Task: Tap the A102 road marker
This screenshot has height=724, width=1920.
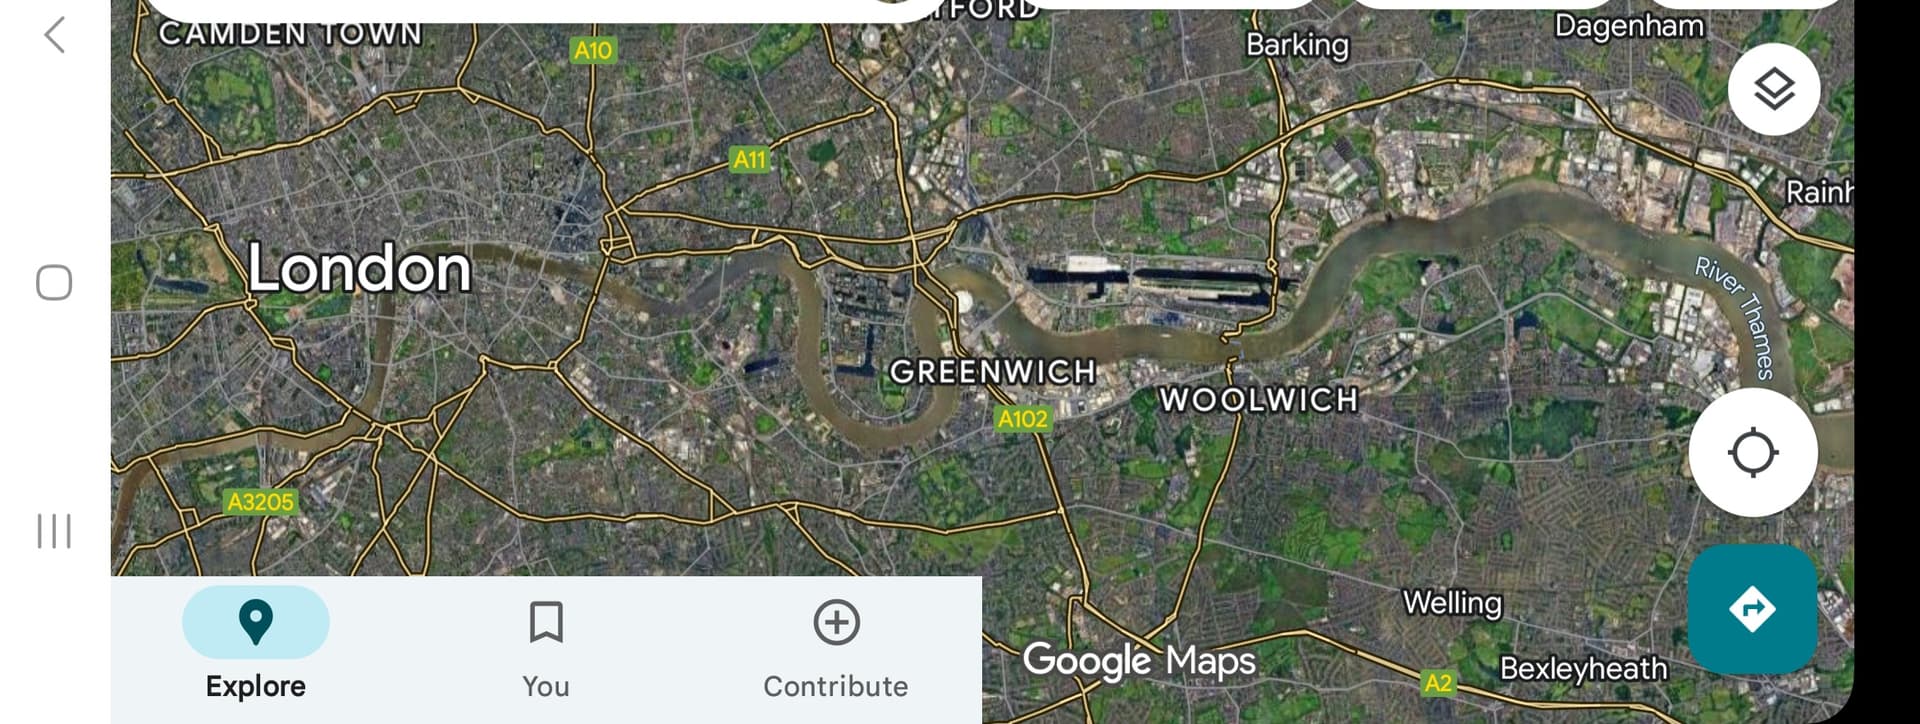Action: click(x=1023, y=419)
